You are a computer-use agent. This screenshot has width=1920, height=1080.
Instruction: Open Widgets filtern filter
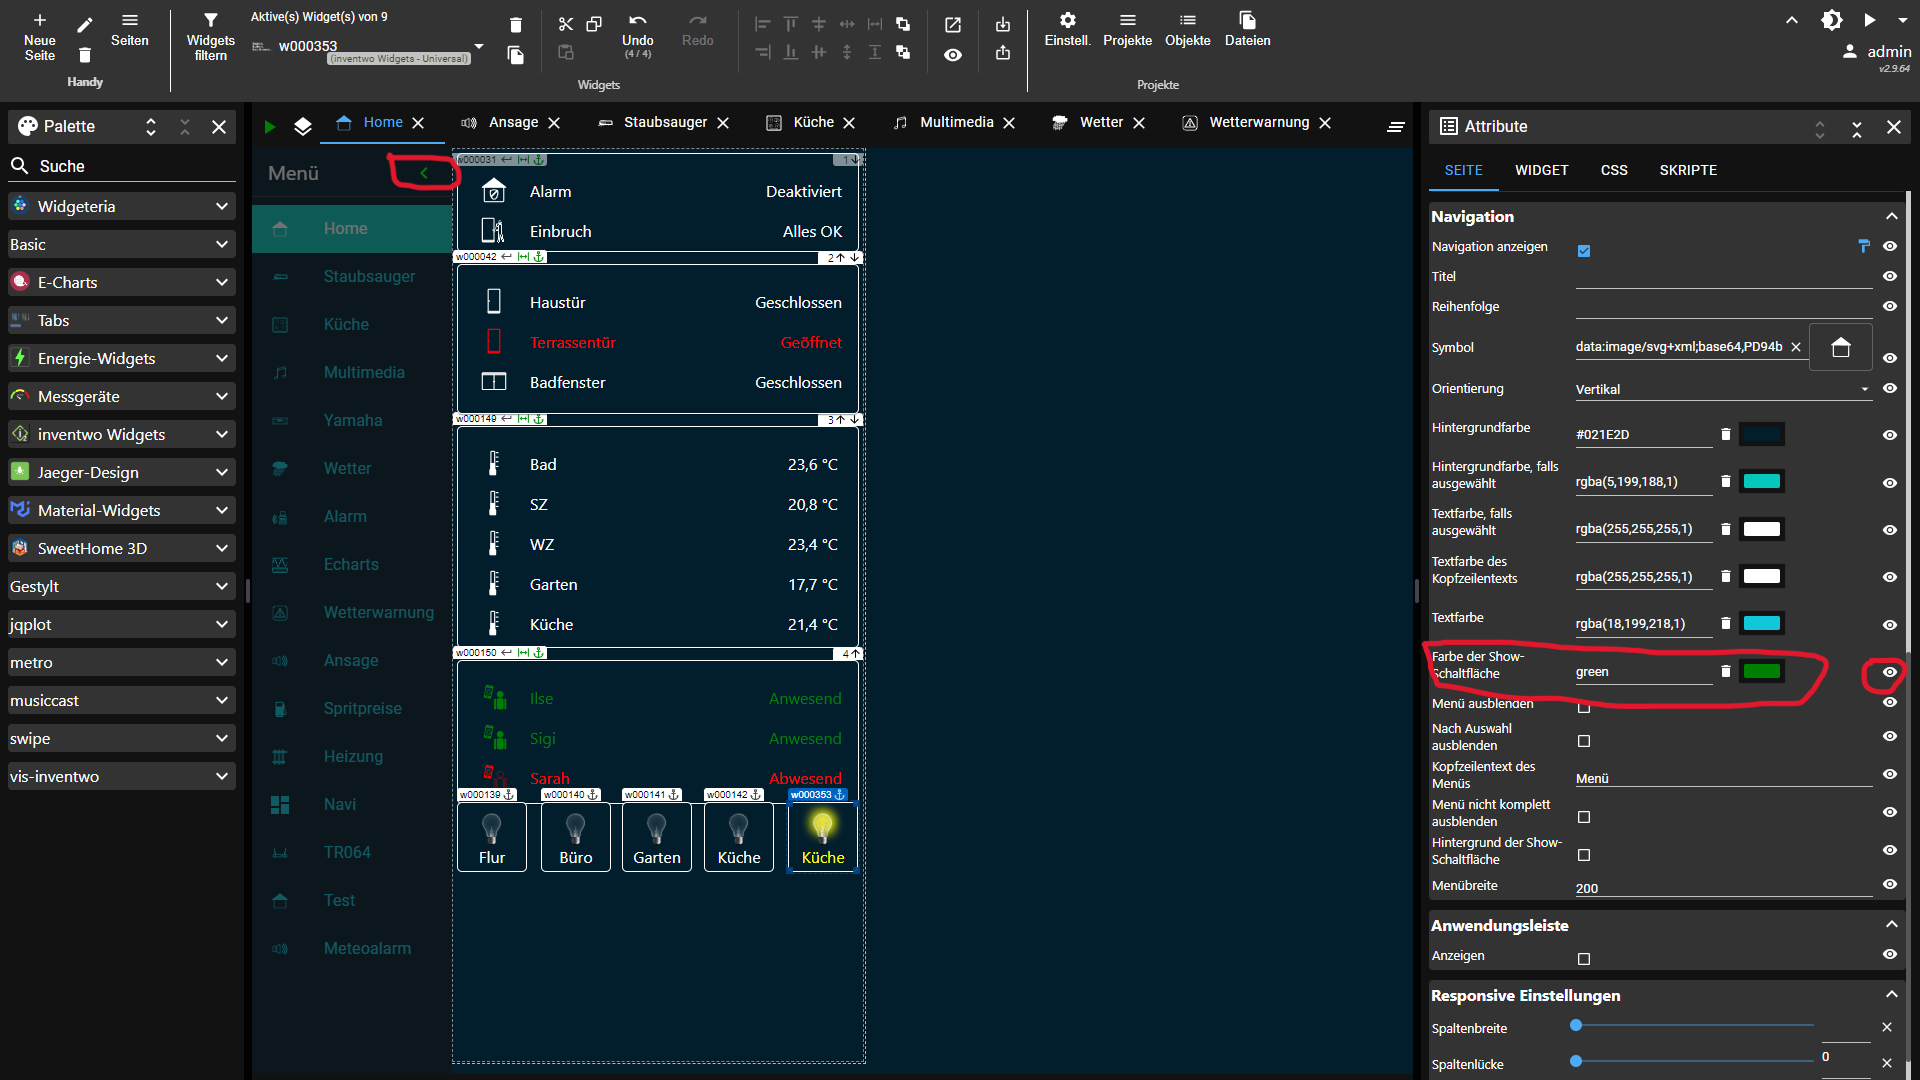coord(210,36)
